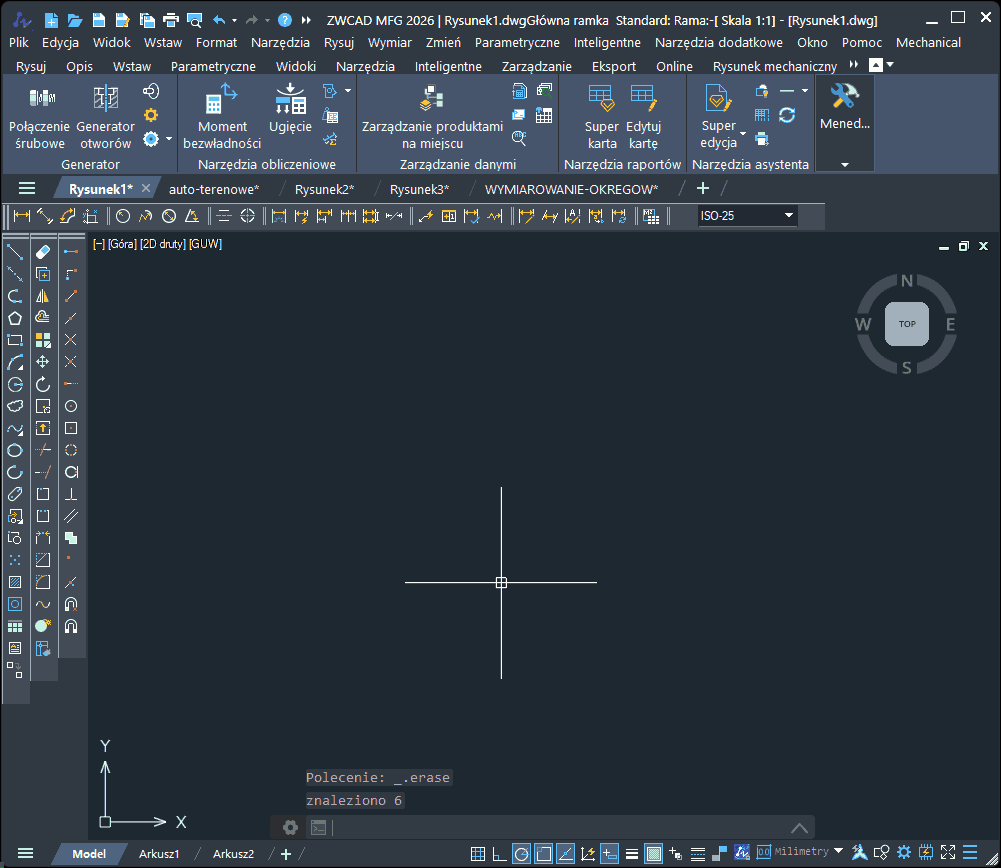Image resolution: width=1001 pixels, height=868 pixels.
Task: Expand the command line history arrow
Action: pyautogui.click(x=799, y=828)
